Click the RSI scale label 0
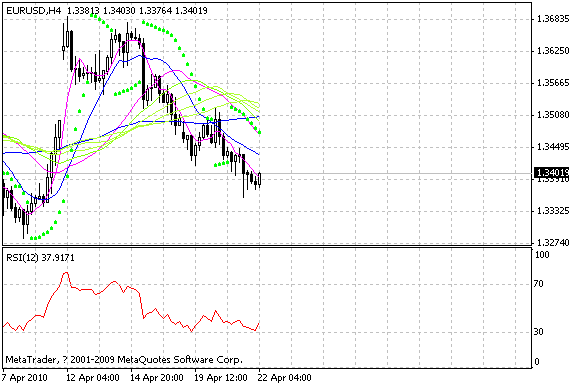 tap(537, 362)
